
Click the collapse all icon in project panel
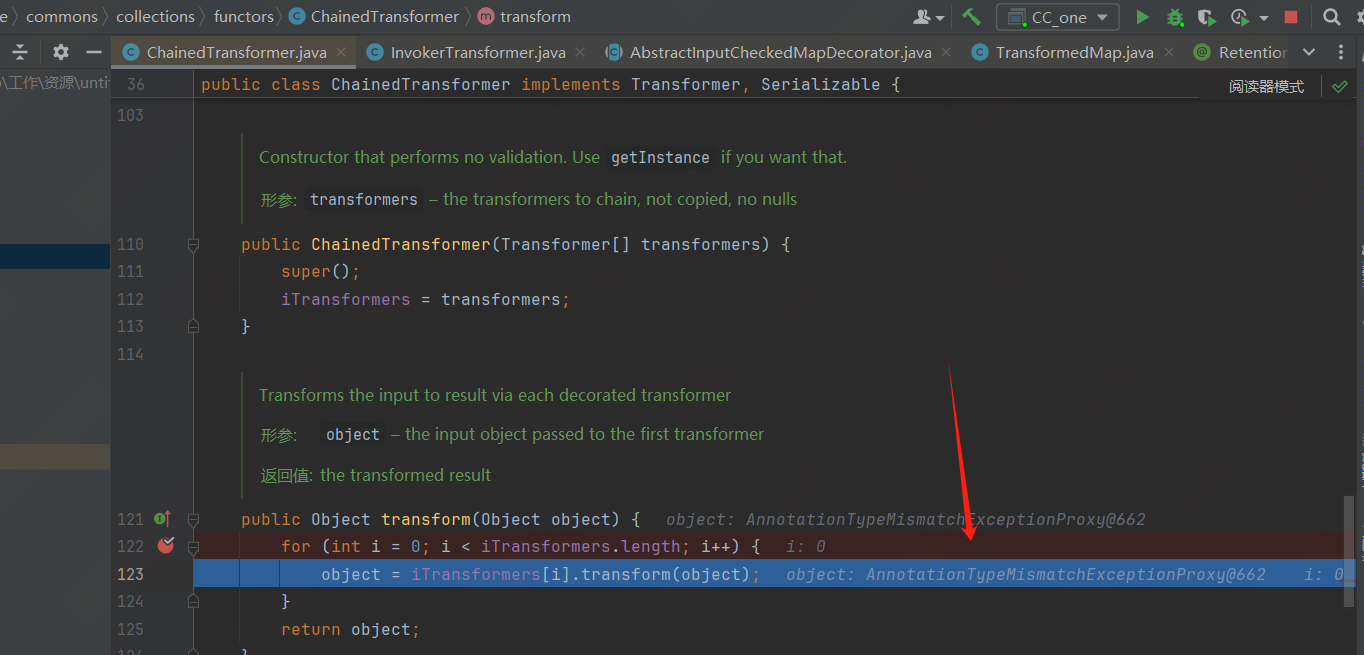tap(19, 52)
